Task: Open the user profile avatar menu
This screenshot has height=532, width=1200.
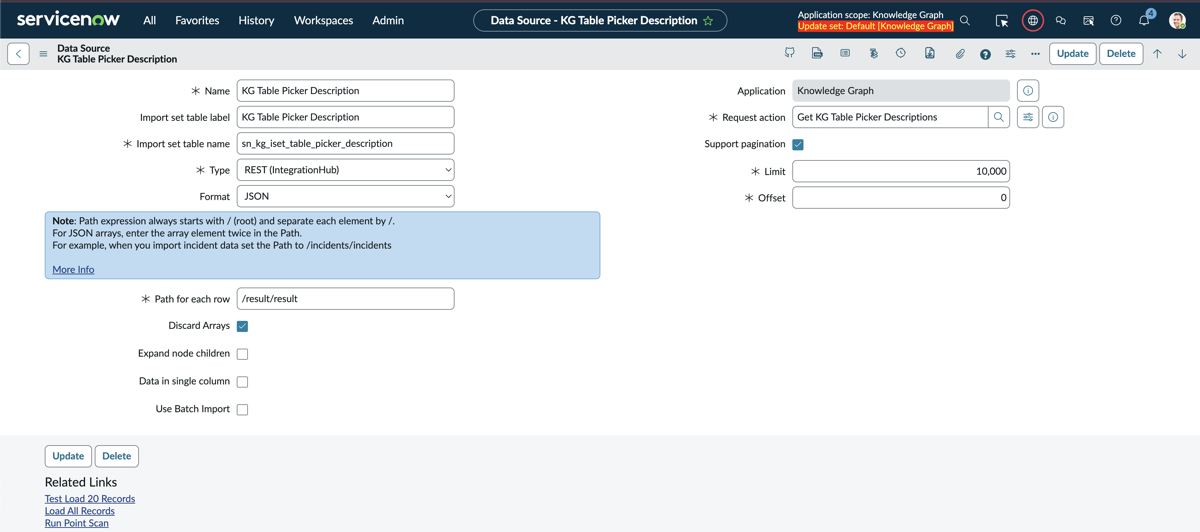Action: [1177, 20]
